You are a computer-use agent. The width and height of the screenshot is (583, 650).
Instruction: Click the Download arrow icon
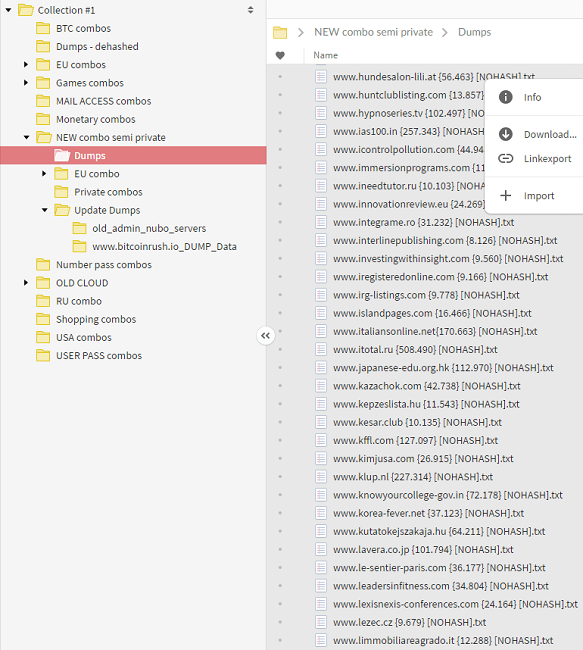[505, 134]
